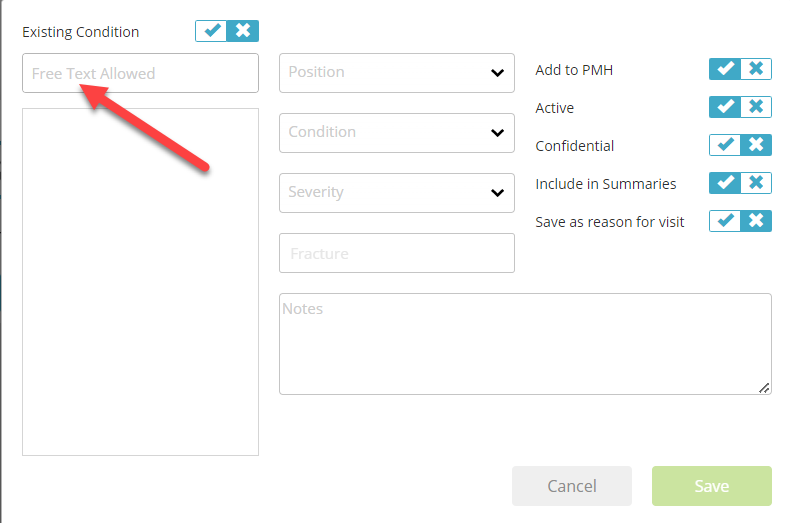Click the Cancel button
Image resolution: width=790 pixels, height=523 pixels.
tap(572, 486)
